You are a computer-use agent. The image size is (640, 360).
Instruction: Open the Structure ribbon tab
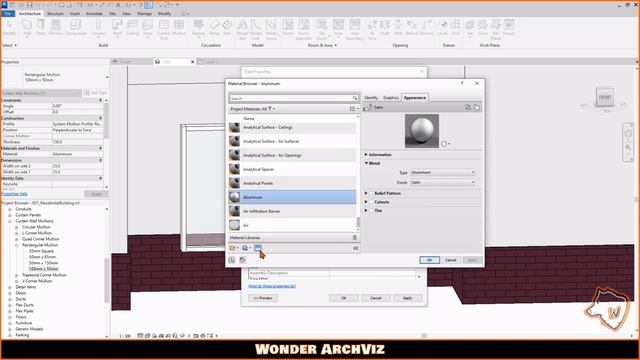click(x=55, y=13)
